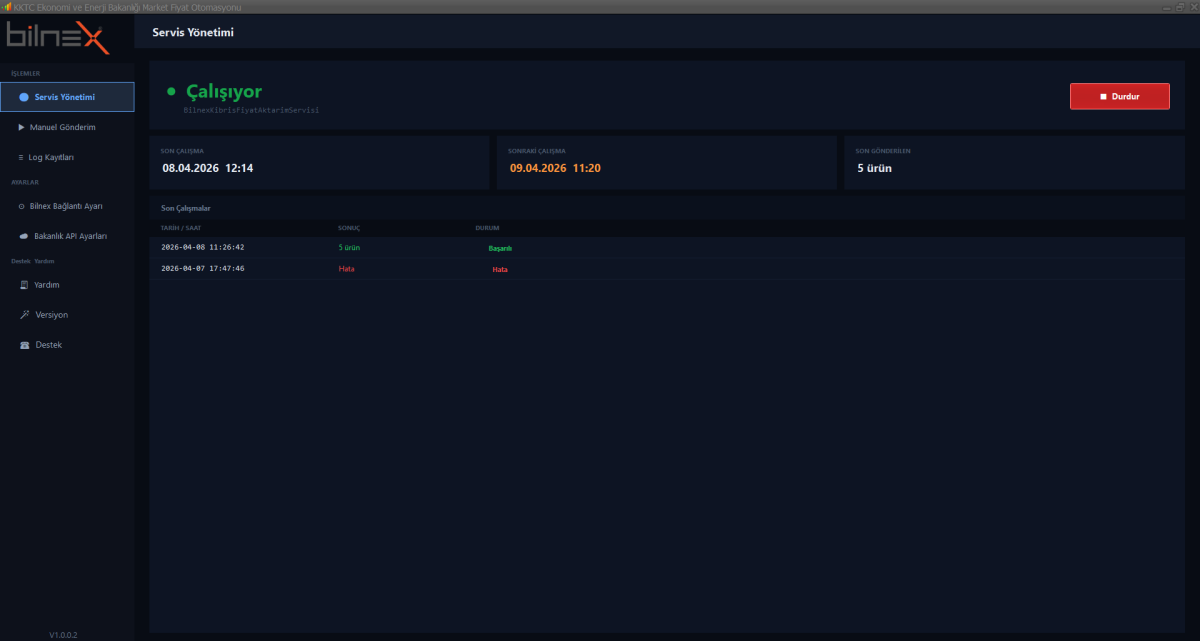Click the Sonraki Çalışma card showing 09.04.2026
The image size is (1200, 641).
pos(666,162)
